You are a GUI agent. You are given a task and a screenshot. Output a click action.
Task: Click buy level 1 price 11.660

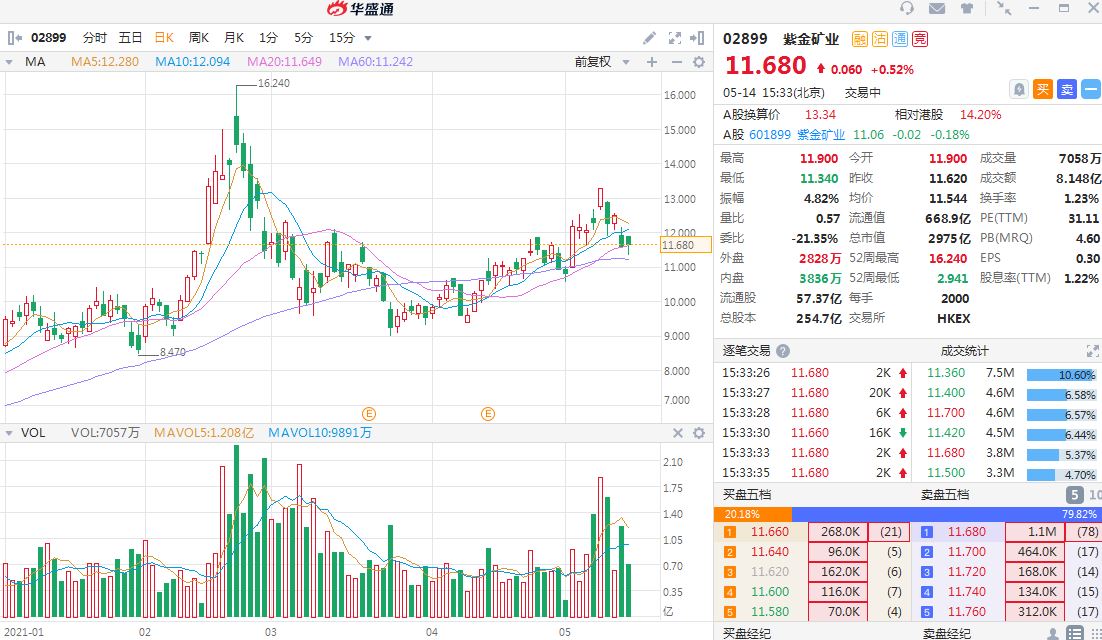pos(770,532)
